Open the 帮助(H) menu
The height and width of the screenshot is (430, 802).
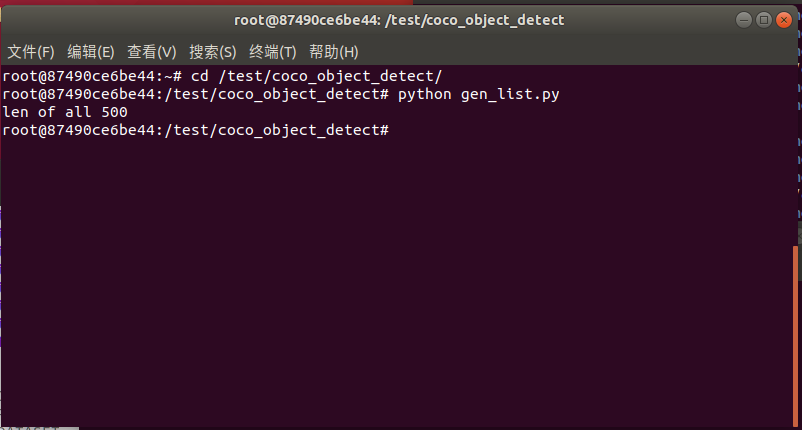334,52
